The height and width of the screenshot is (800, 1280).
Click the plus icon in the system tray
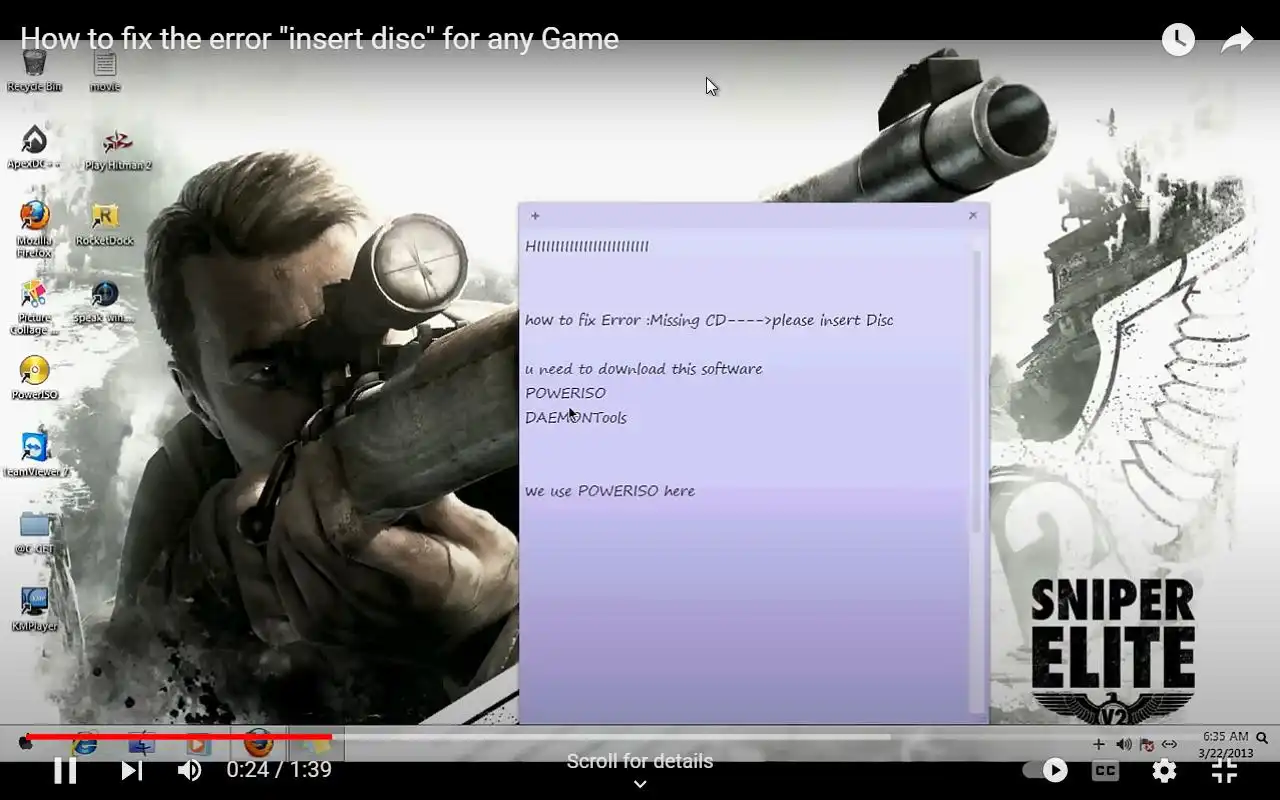coord(1099,744)
